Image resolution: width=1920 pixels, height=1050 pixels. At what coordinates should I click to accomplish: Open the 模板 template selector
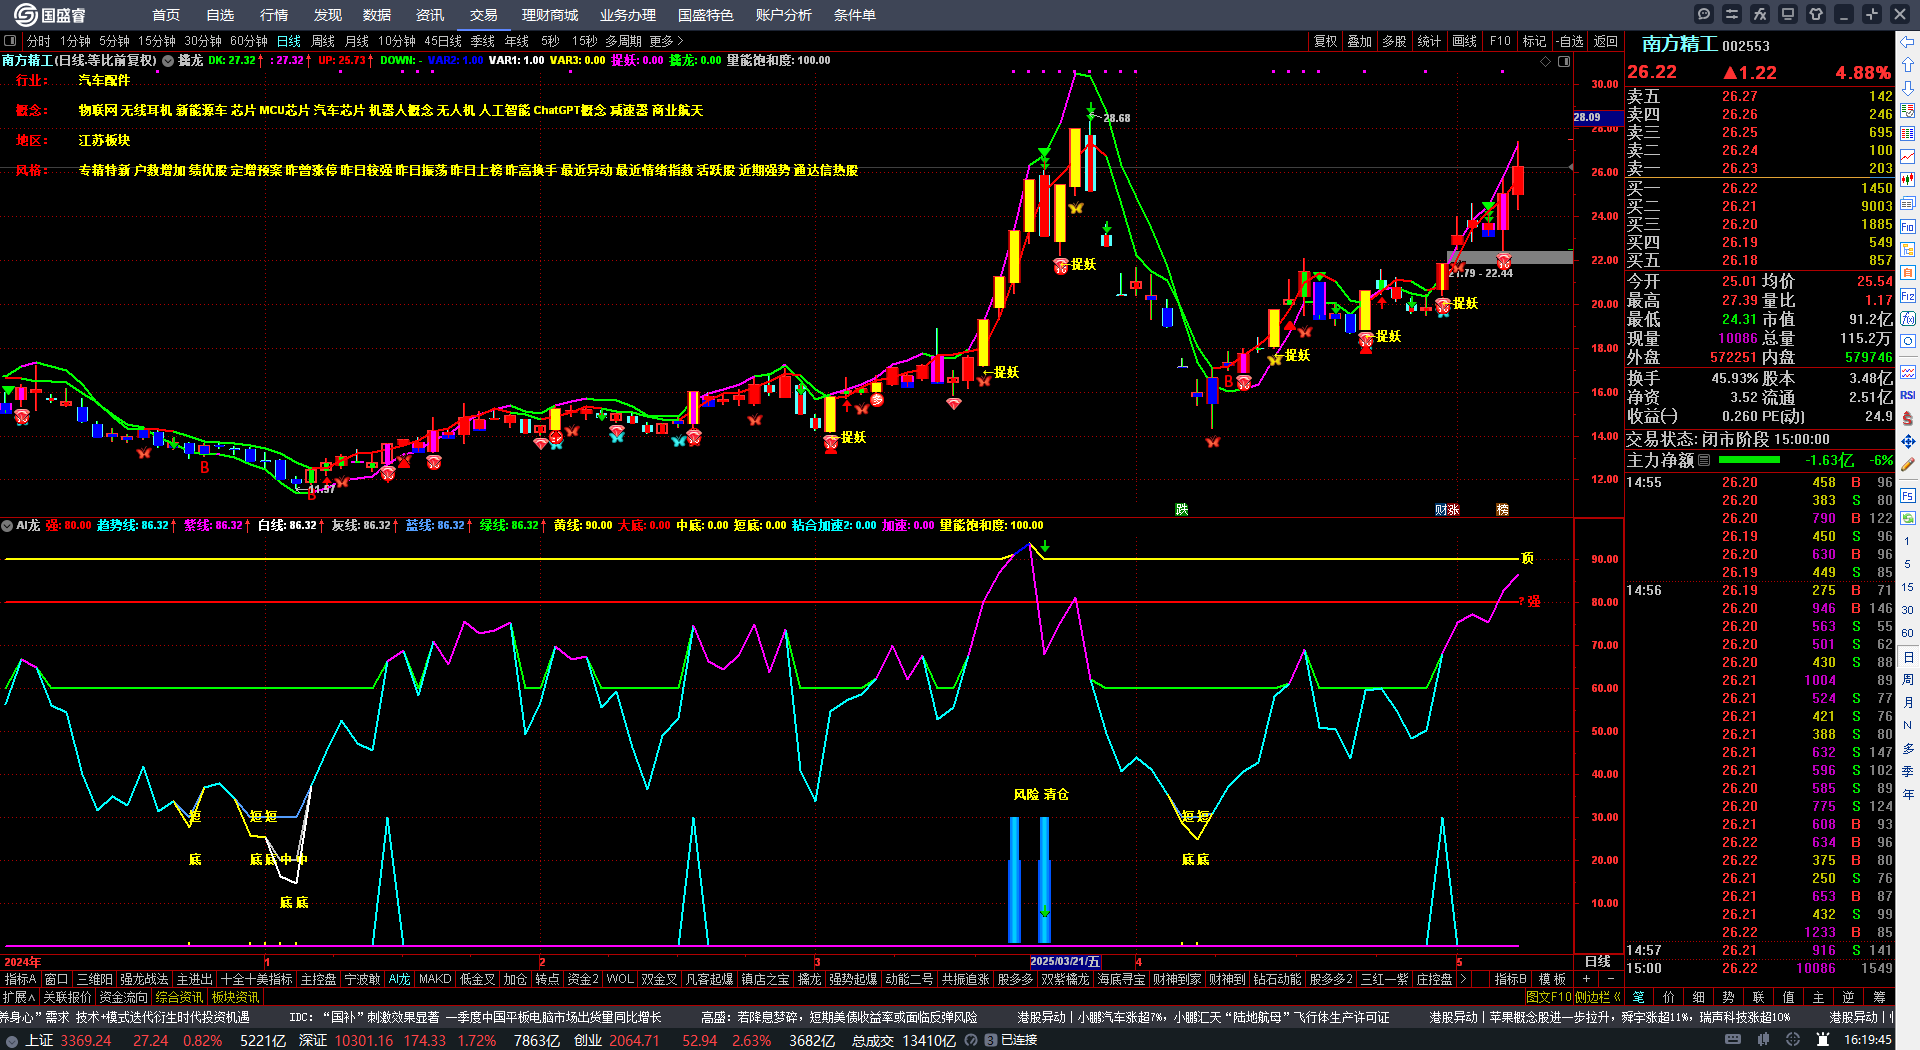1552,979
